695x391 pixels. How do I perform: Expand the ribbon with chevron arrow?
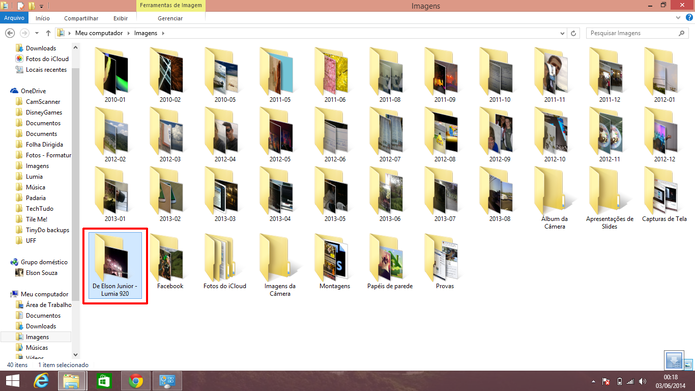(678, 18)
